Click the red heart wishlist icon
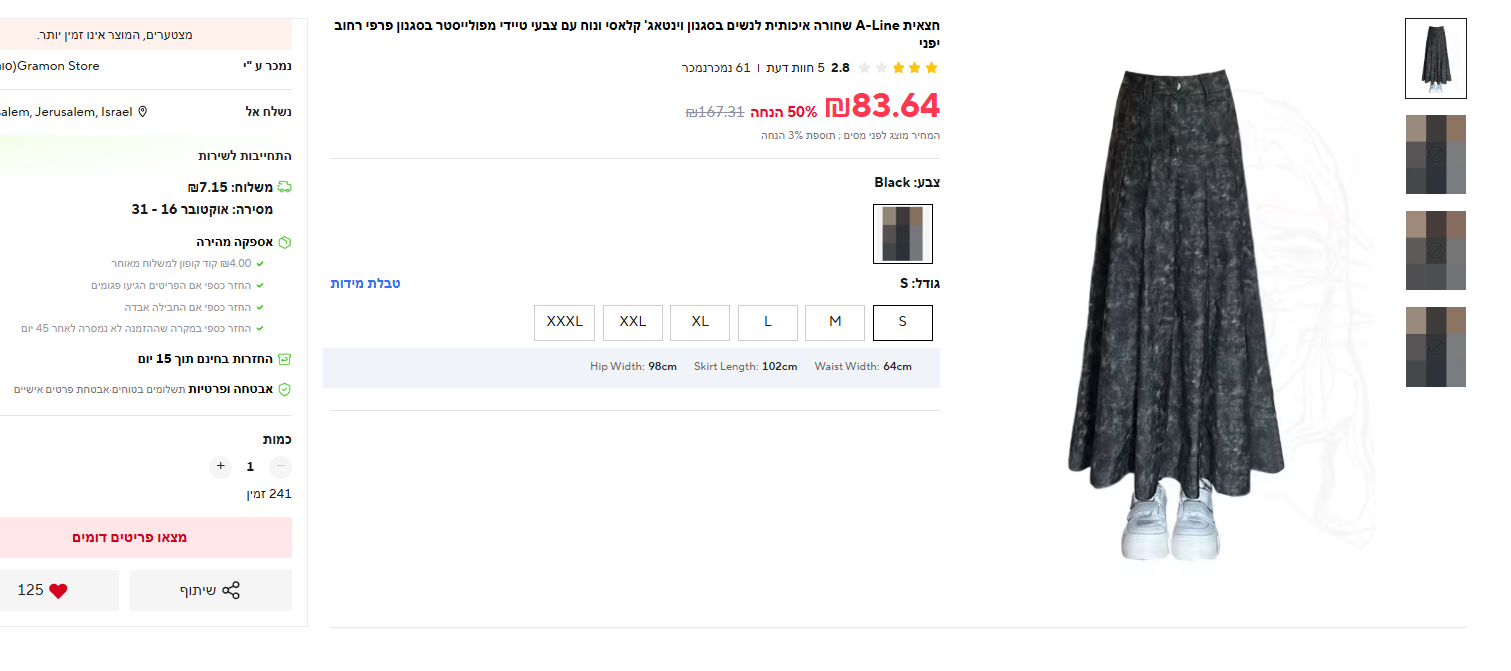Viewport: 1511px width, 671px height. (58, 590)
